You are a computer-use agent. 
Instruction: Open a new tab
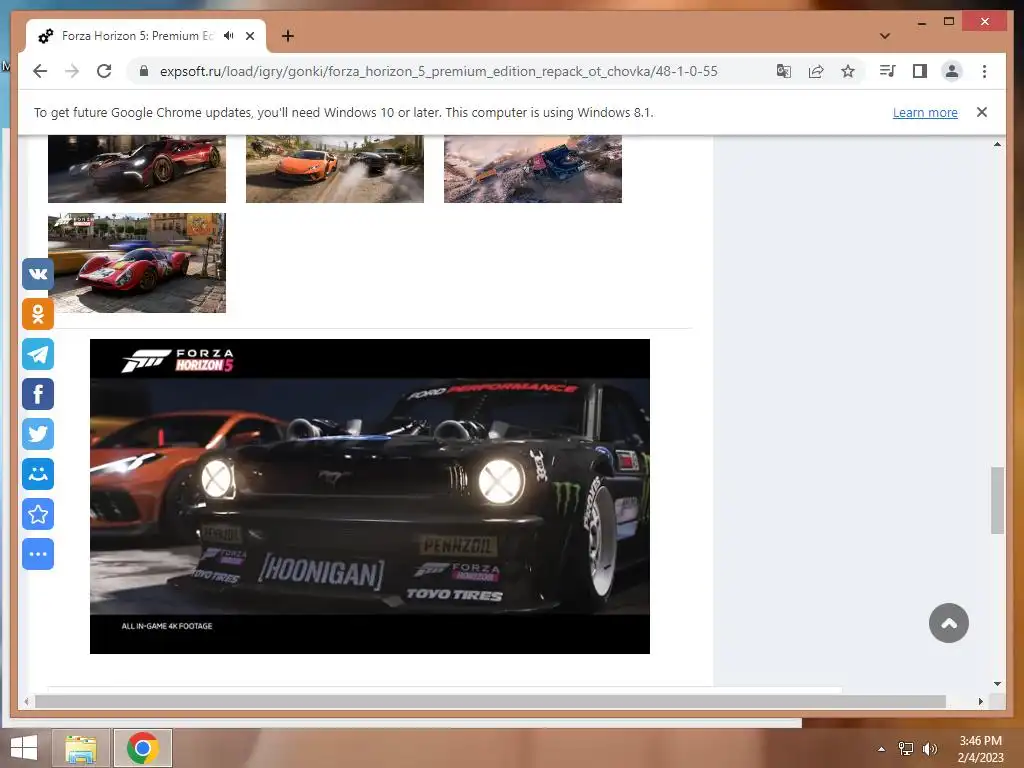(288, 36)
